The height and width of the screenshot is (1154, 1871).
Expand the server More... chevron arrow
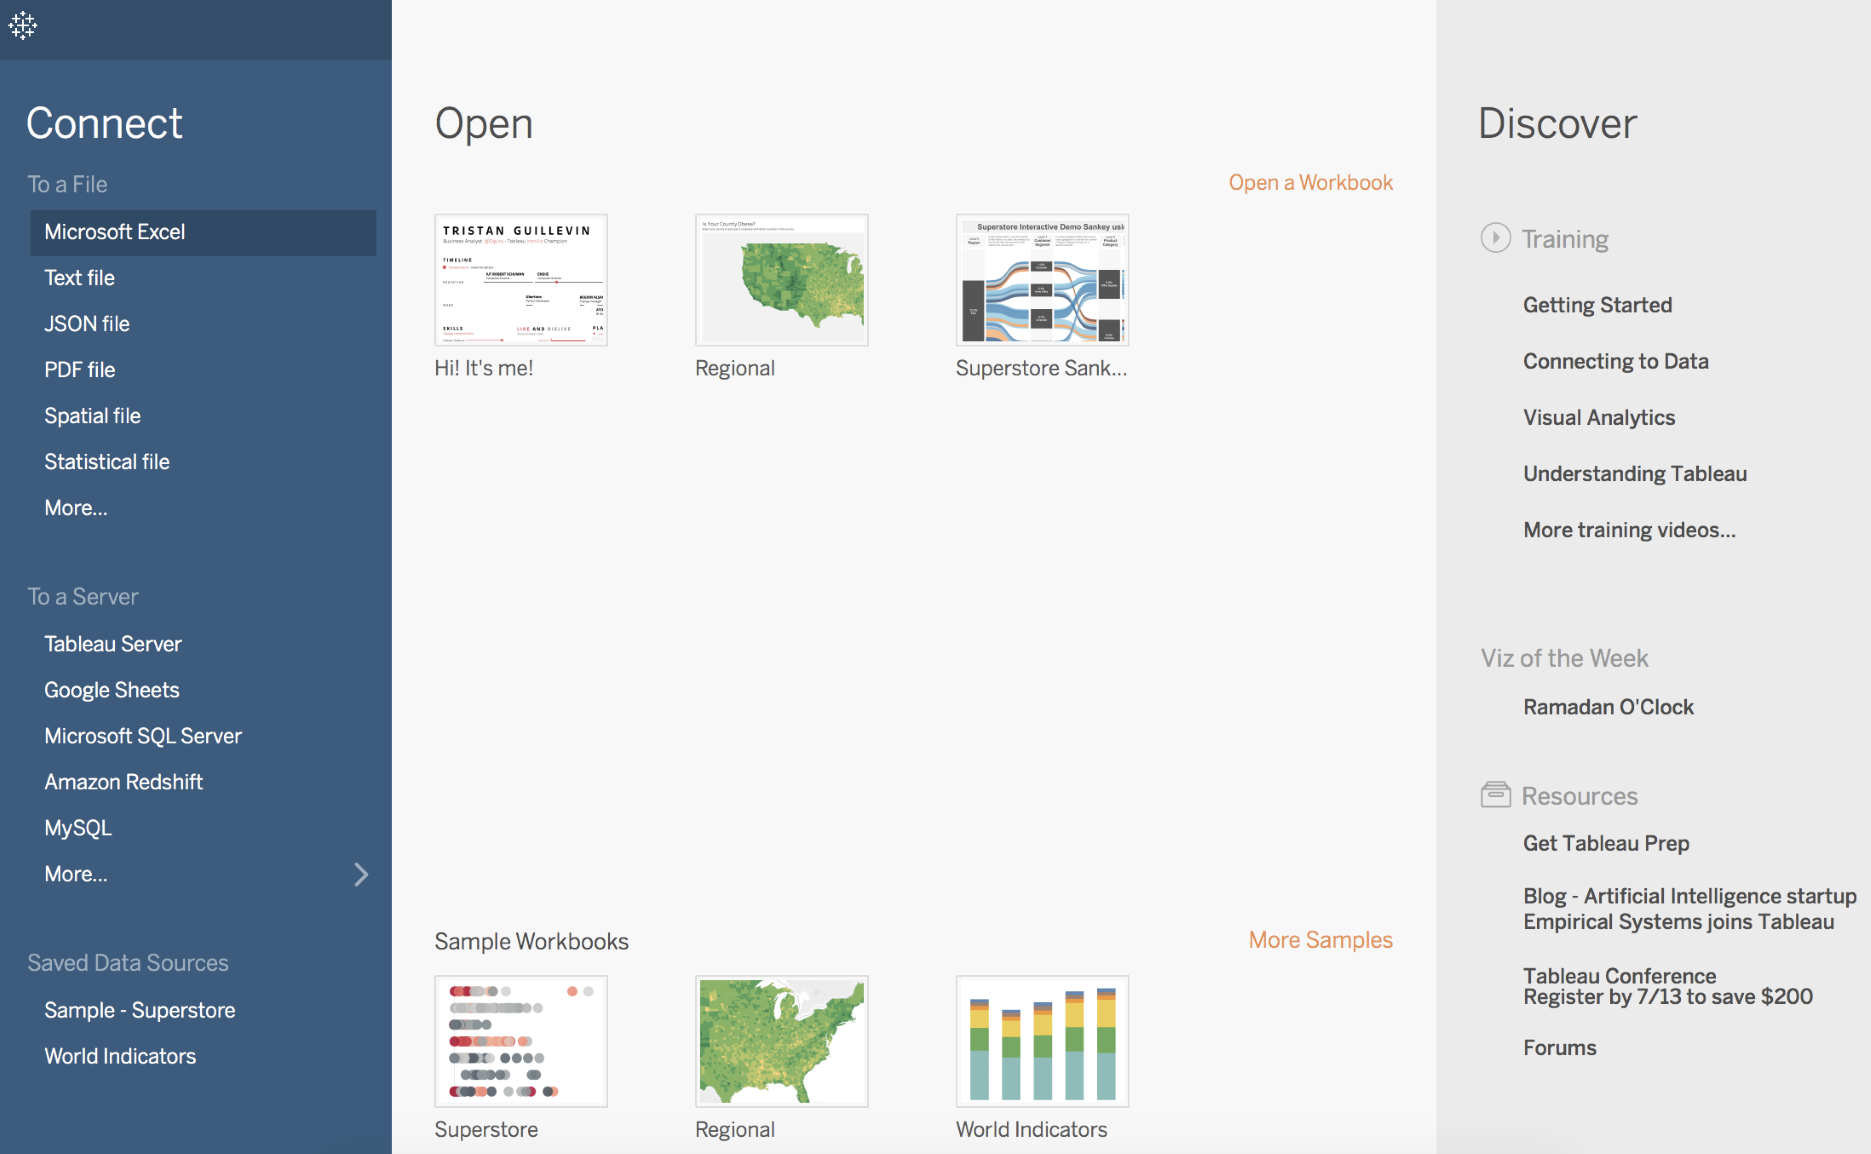tap(361, 874)
